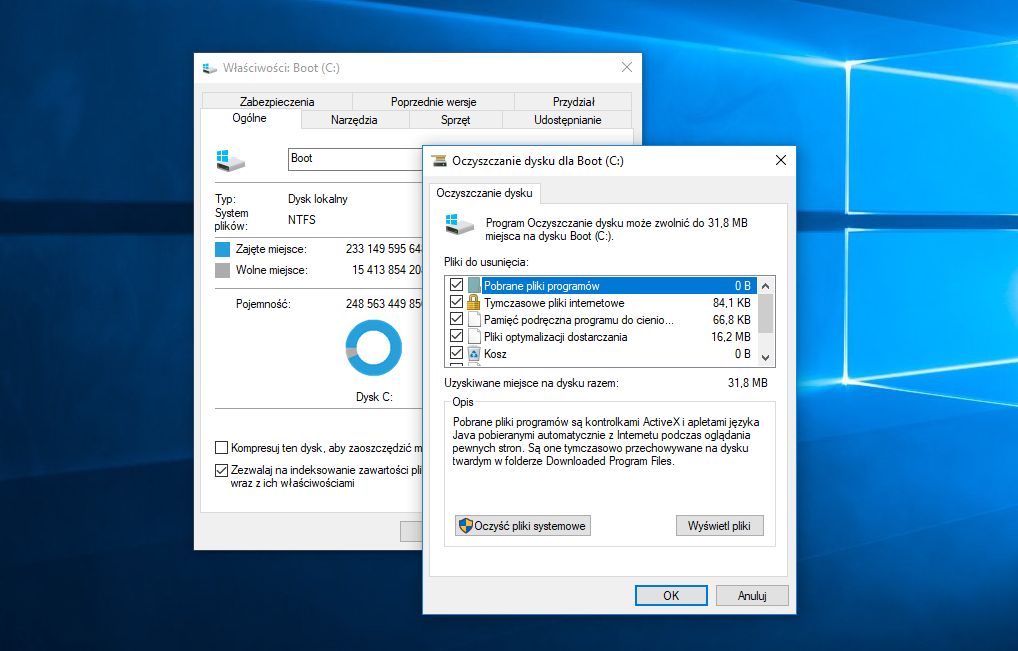Open the Sprzęt tab
This screenshot has width=1018, height=651.
[x=456, y=119]
